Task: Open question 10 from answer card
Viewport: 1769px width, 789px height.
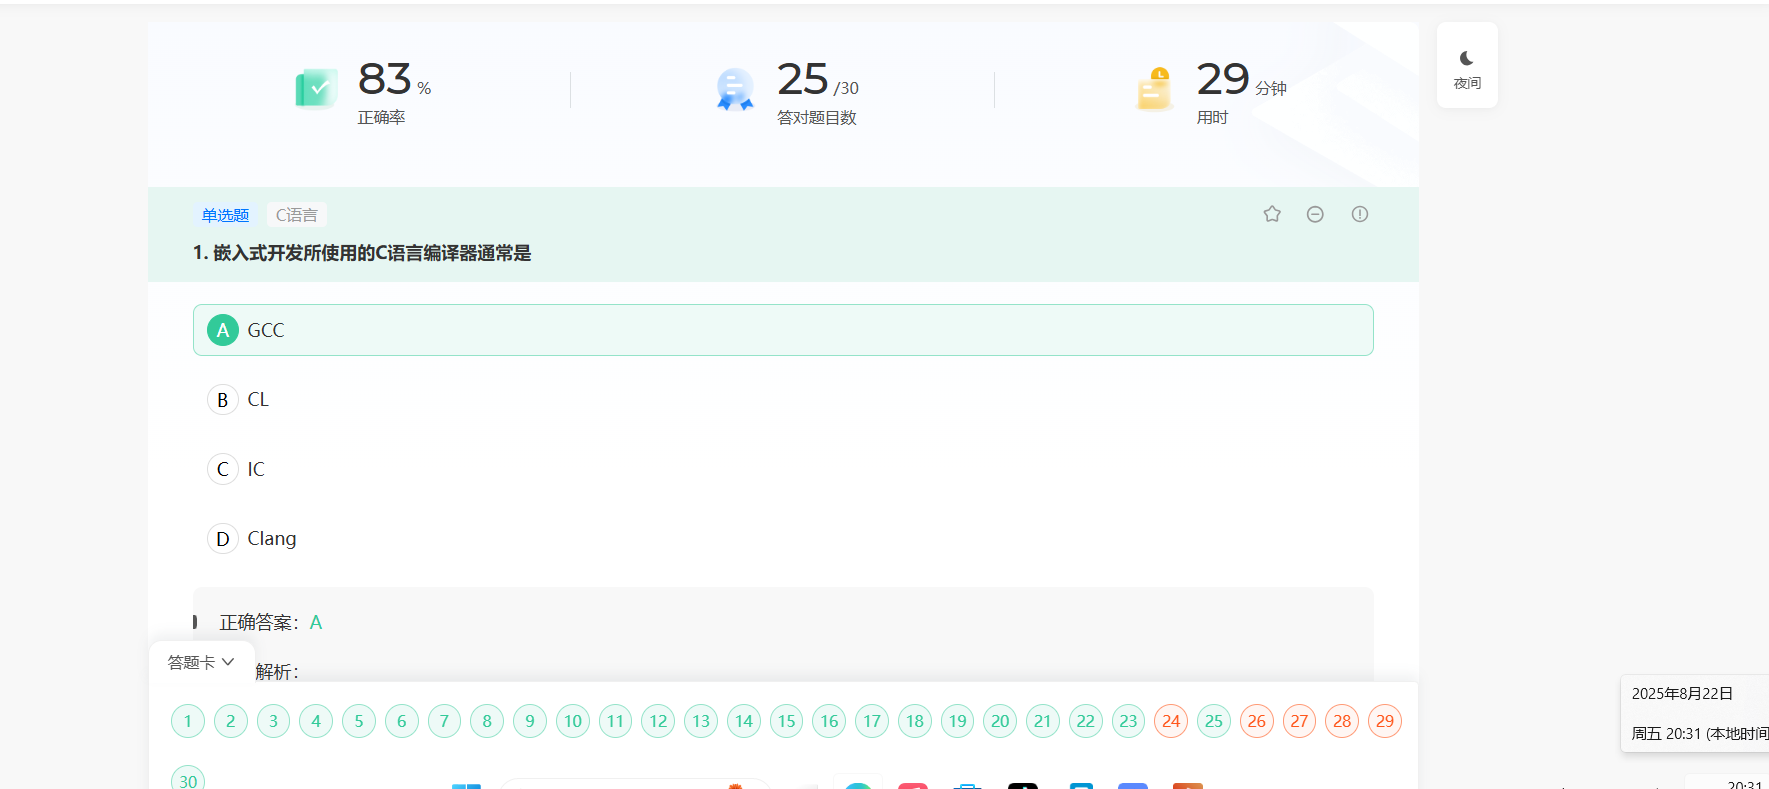Action: click(x=573, y=721)
